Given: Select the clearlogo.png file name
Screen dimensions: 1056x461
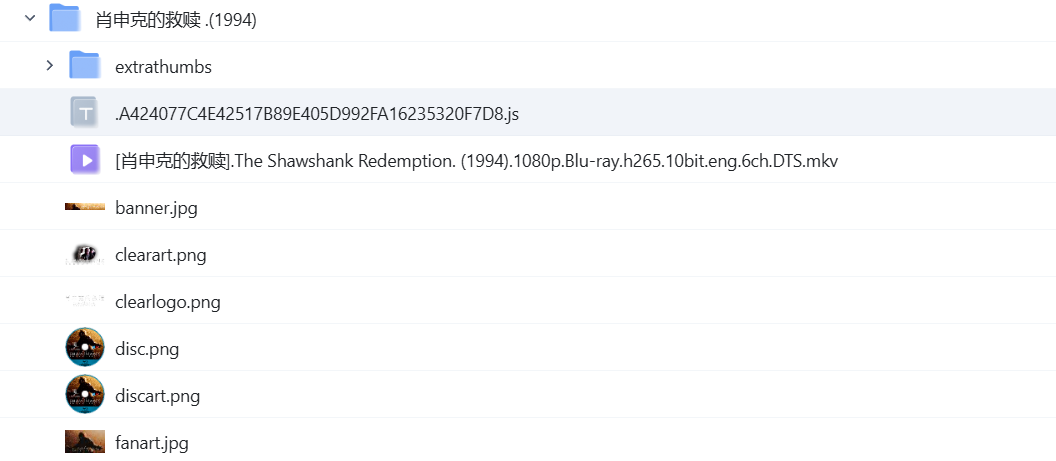Looking at the screenshot, I should point(168,303).
